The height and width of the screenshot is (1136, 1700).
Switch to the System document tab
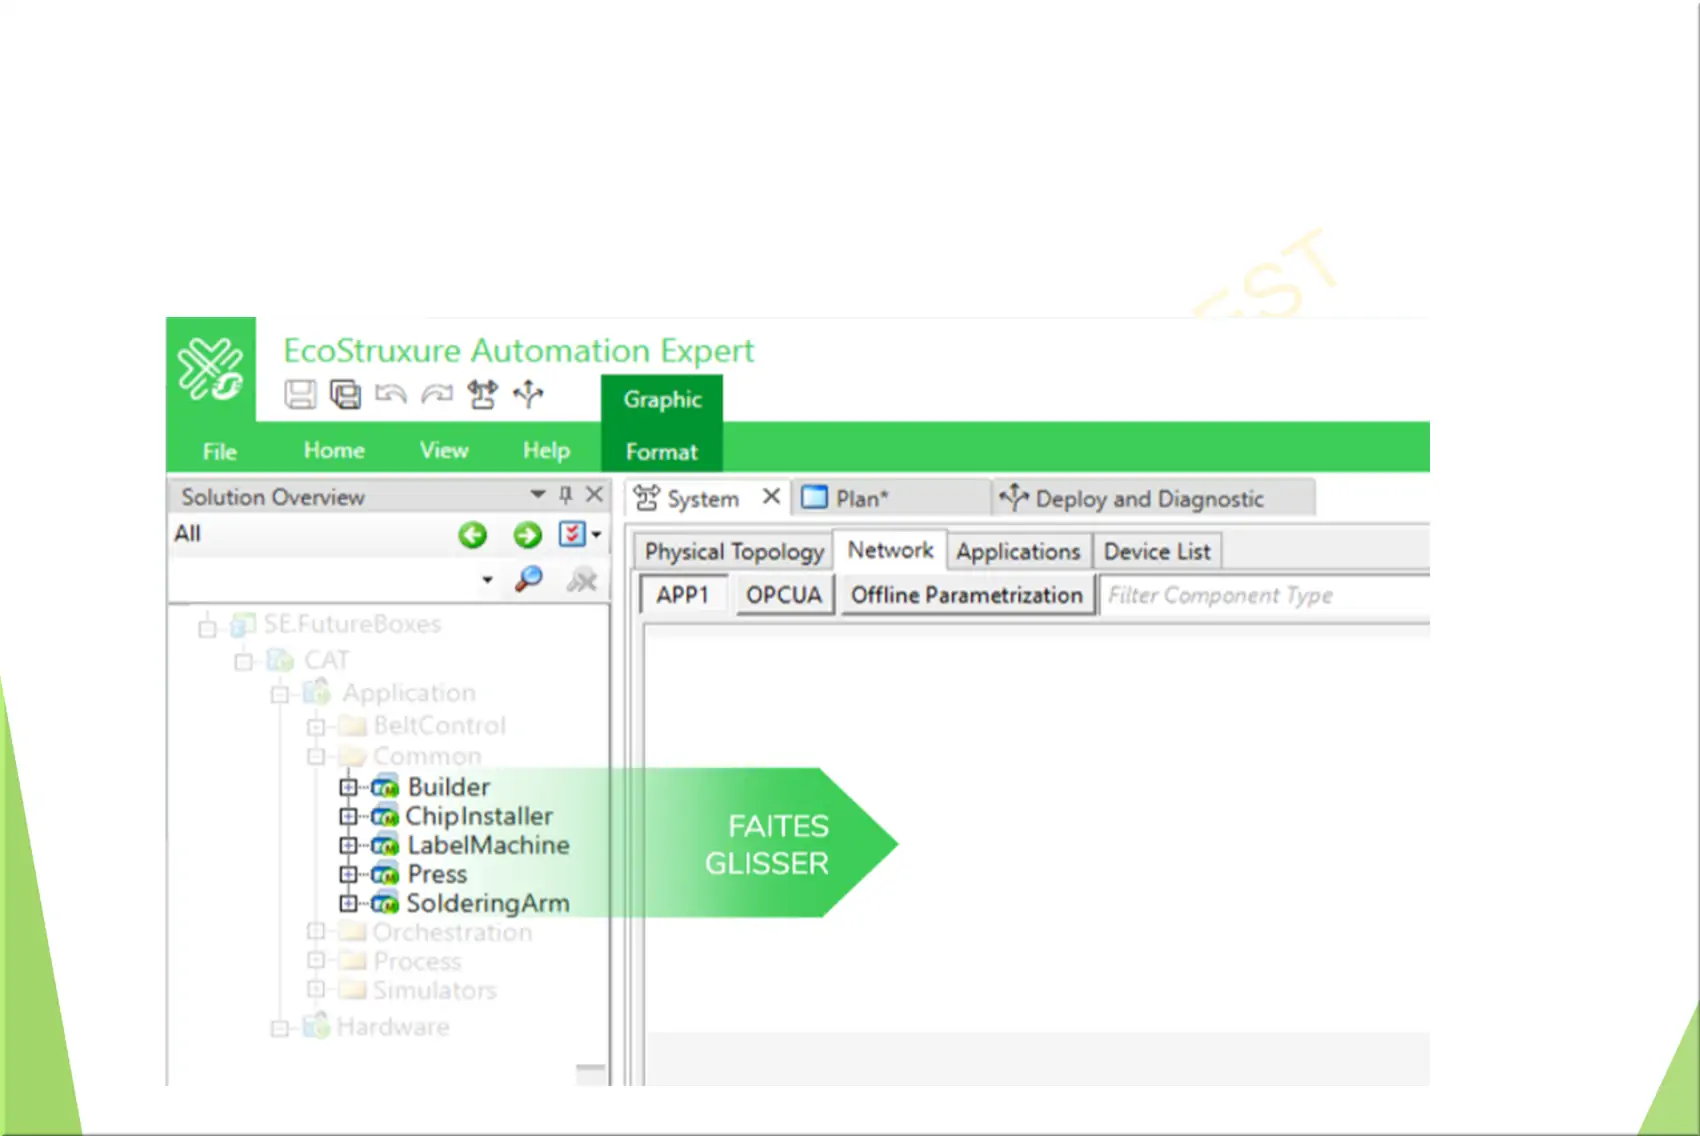[x=703, y=498]
